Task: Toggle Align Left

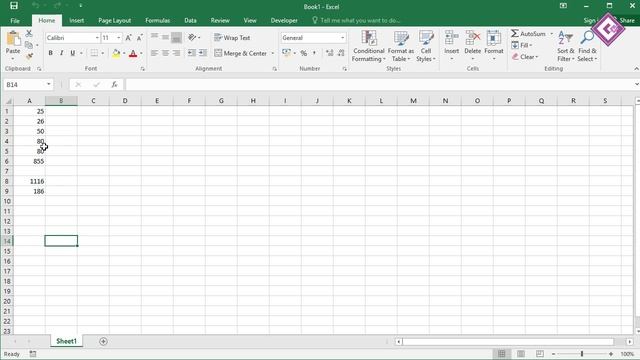Action: pos(154,53)
